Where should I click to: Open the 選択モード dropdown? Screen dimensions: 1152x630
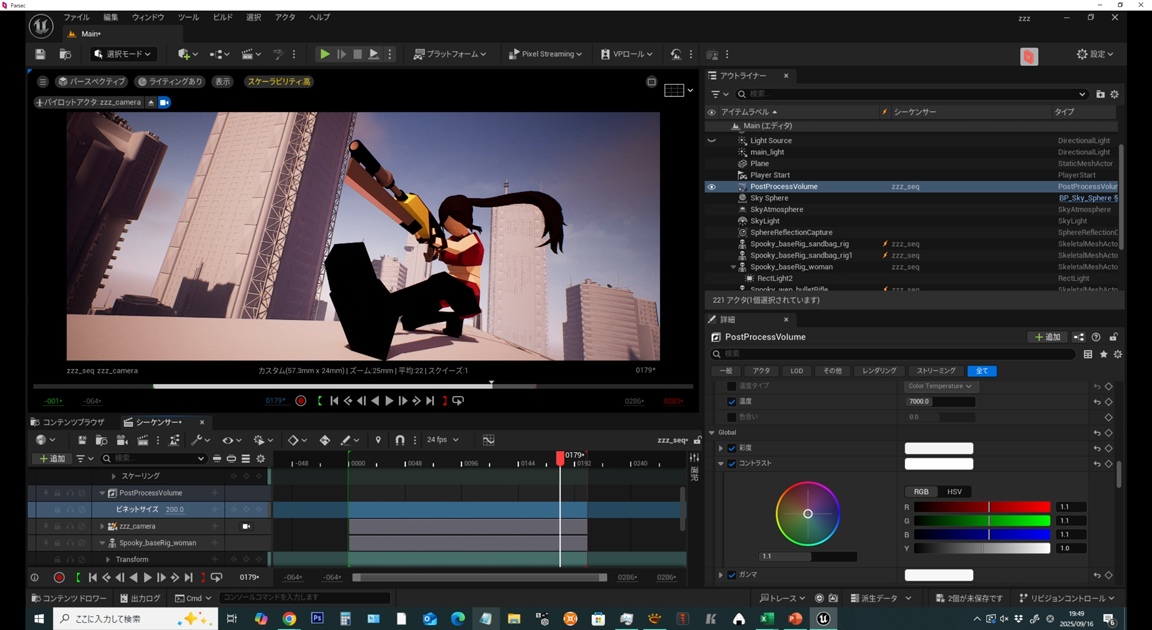[x=123, y=54]
